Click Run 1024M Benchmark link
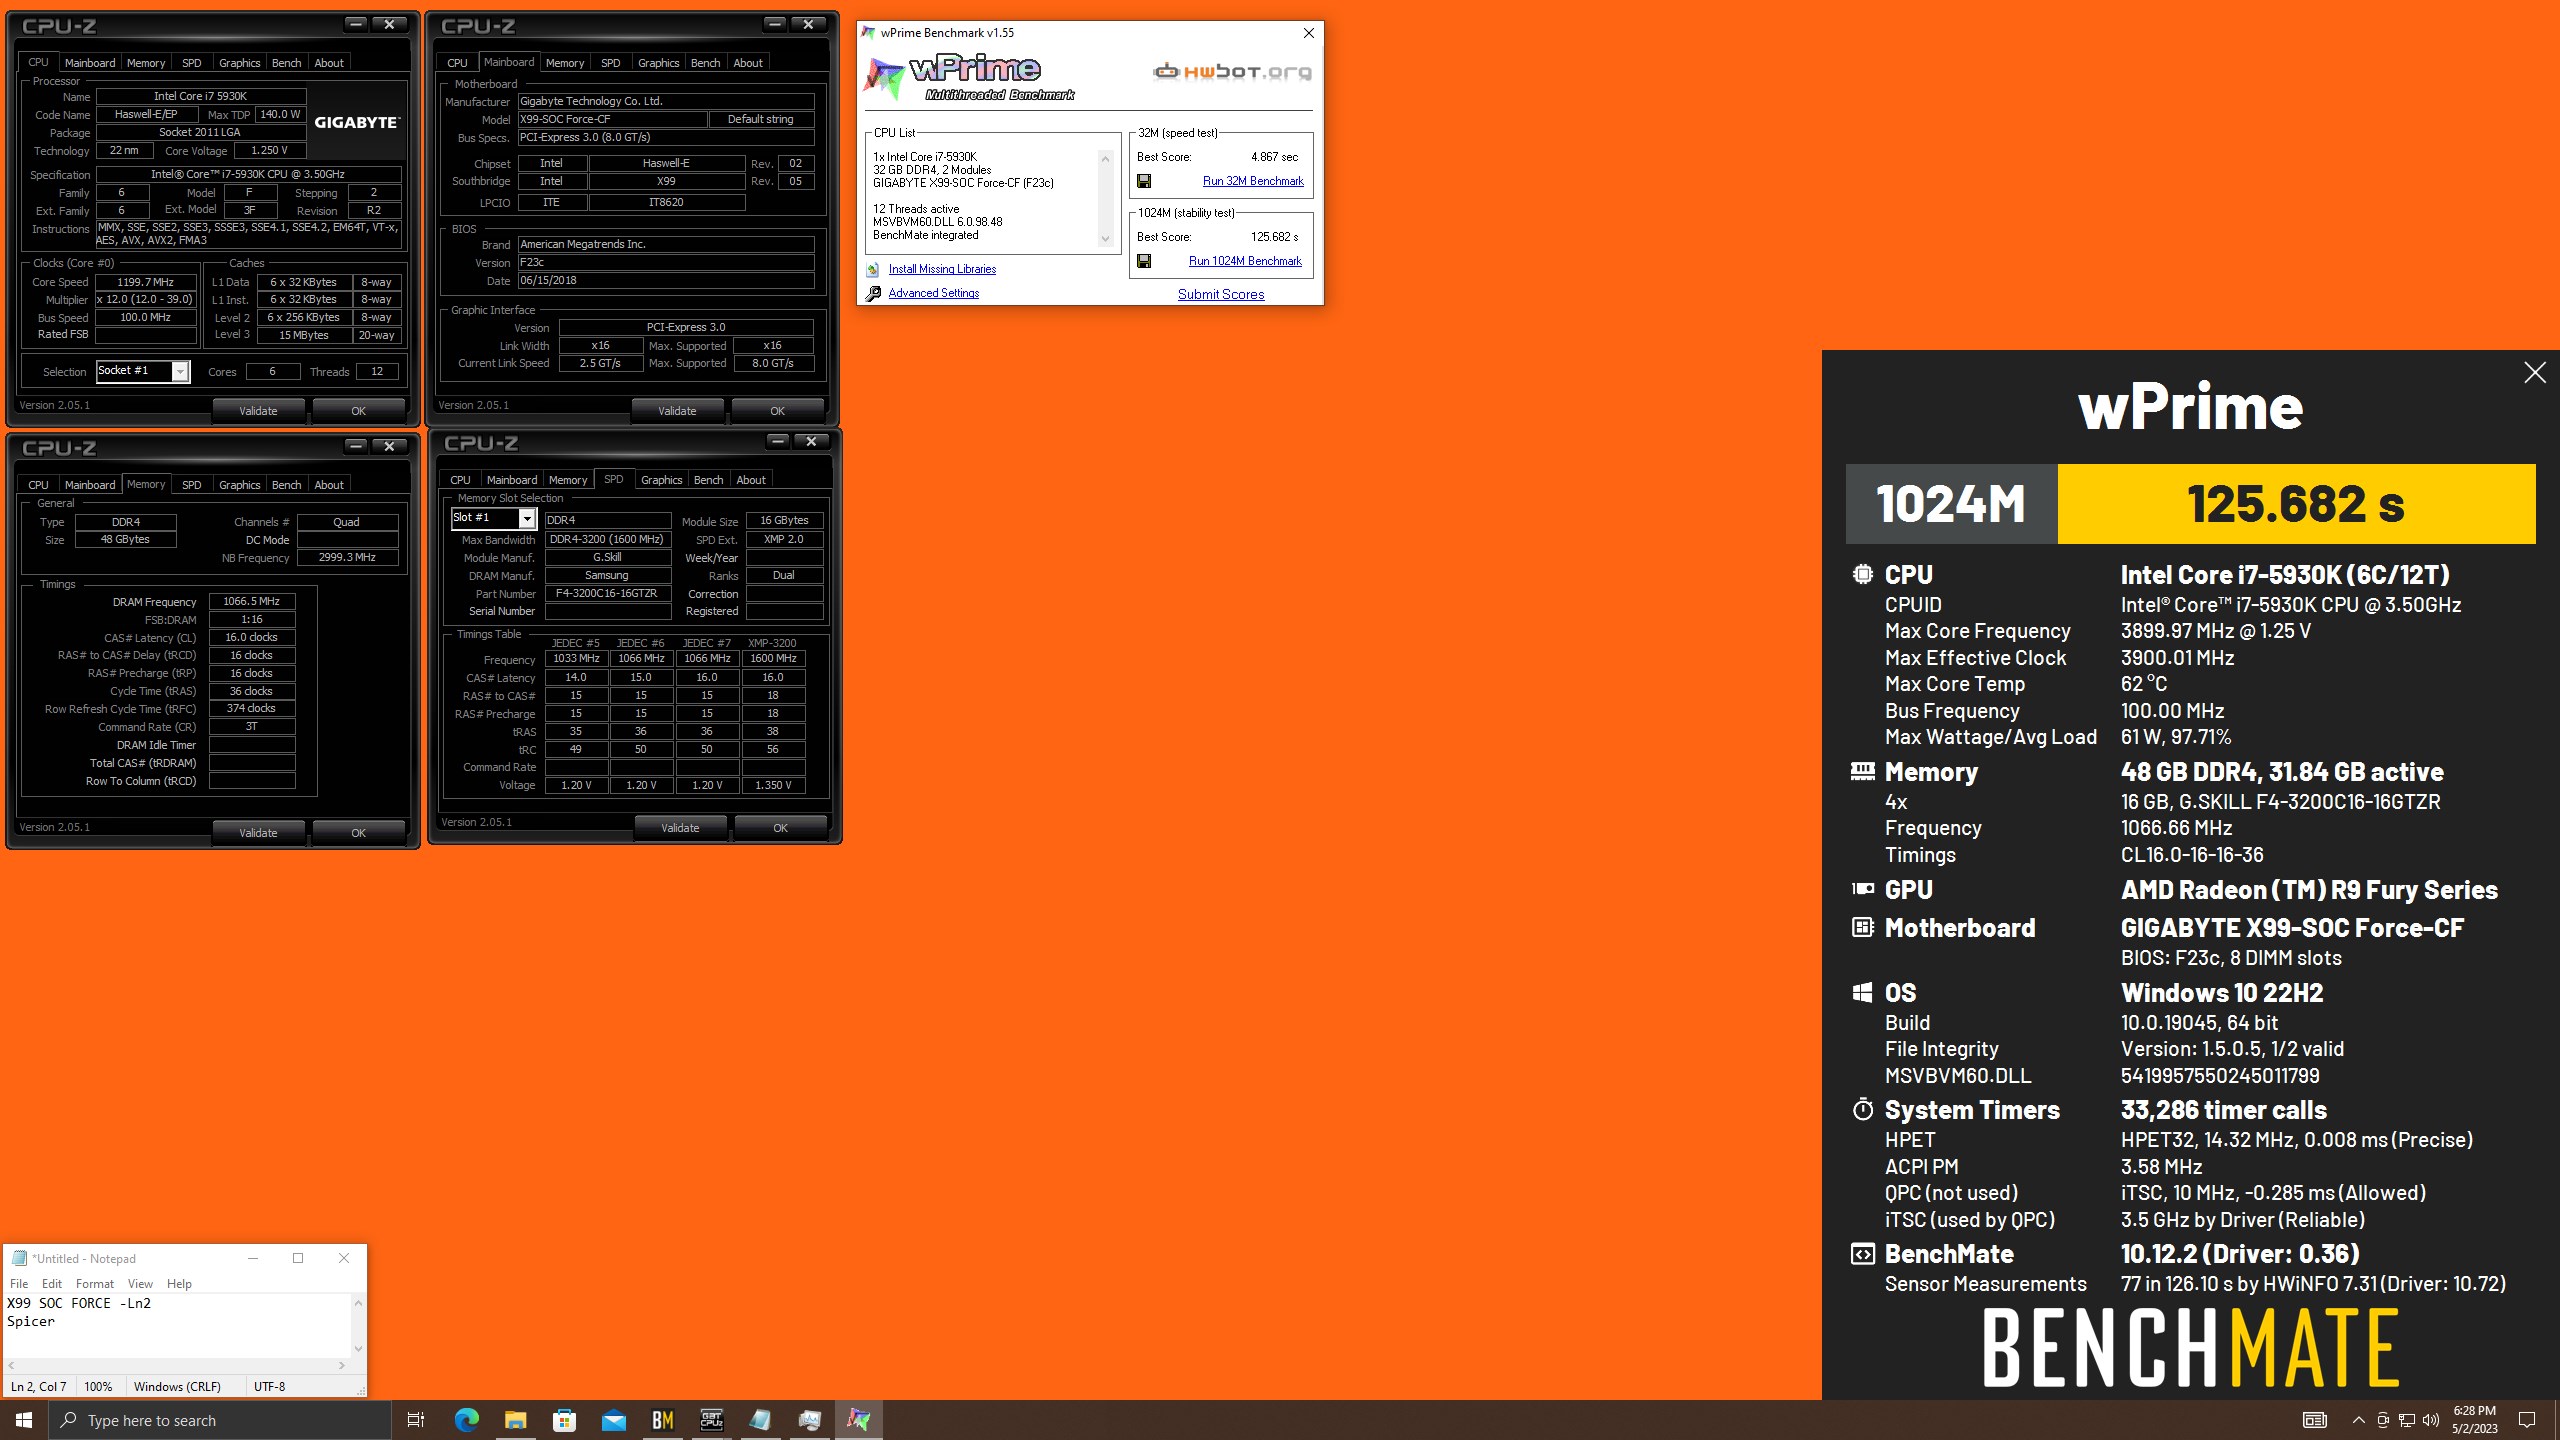Screen dimensions: 2560x1440 (1245, 261)
